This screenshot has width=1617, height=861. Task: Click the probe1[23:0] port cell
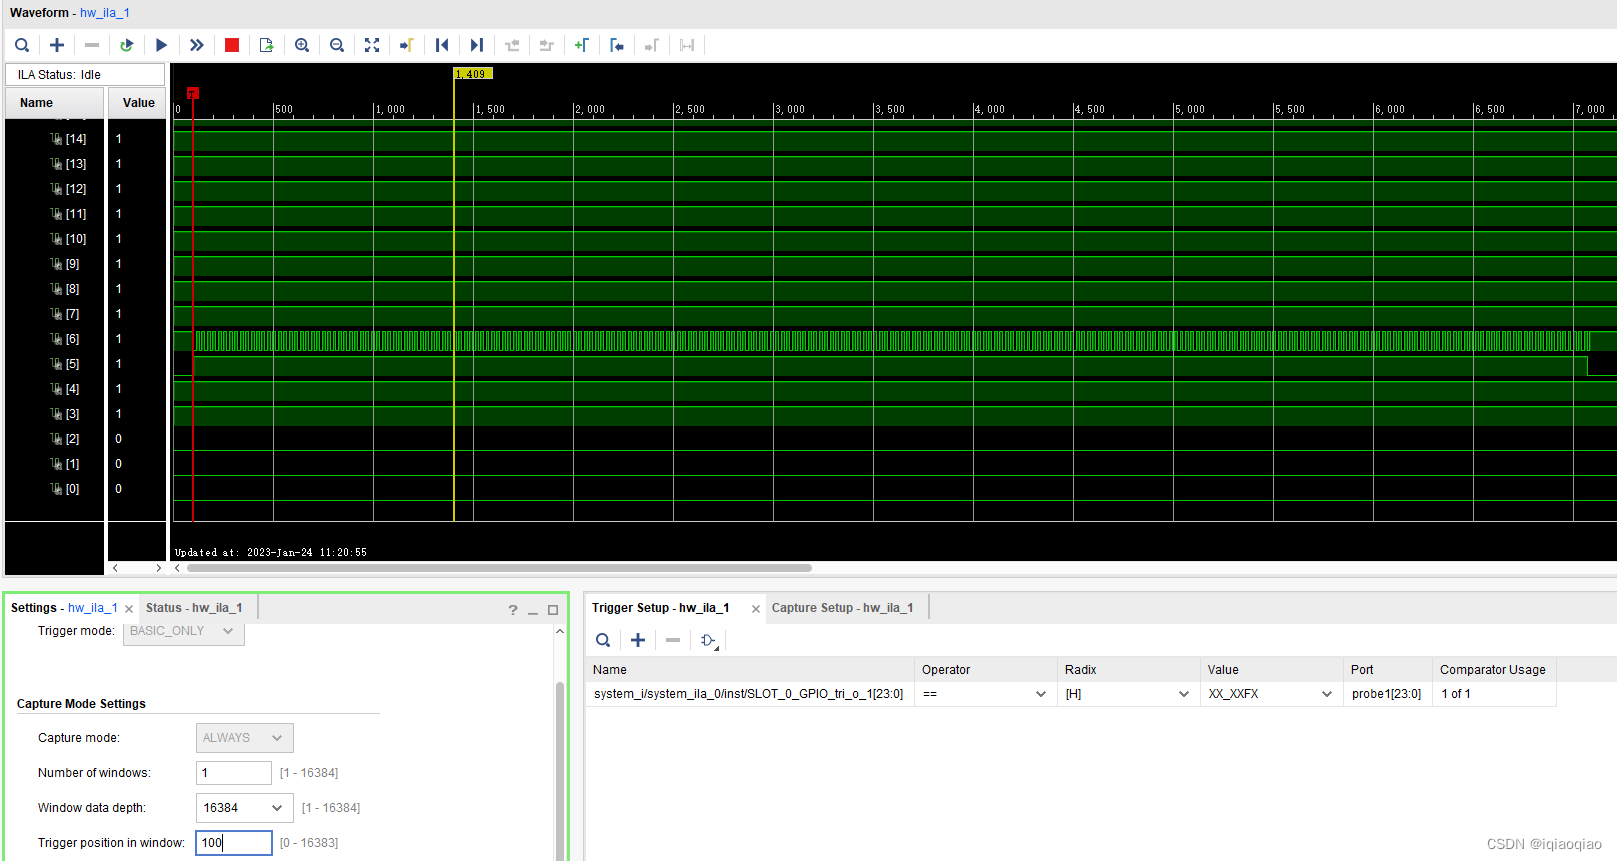(1386, 694)
